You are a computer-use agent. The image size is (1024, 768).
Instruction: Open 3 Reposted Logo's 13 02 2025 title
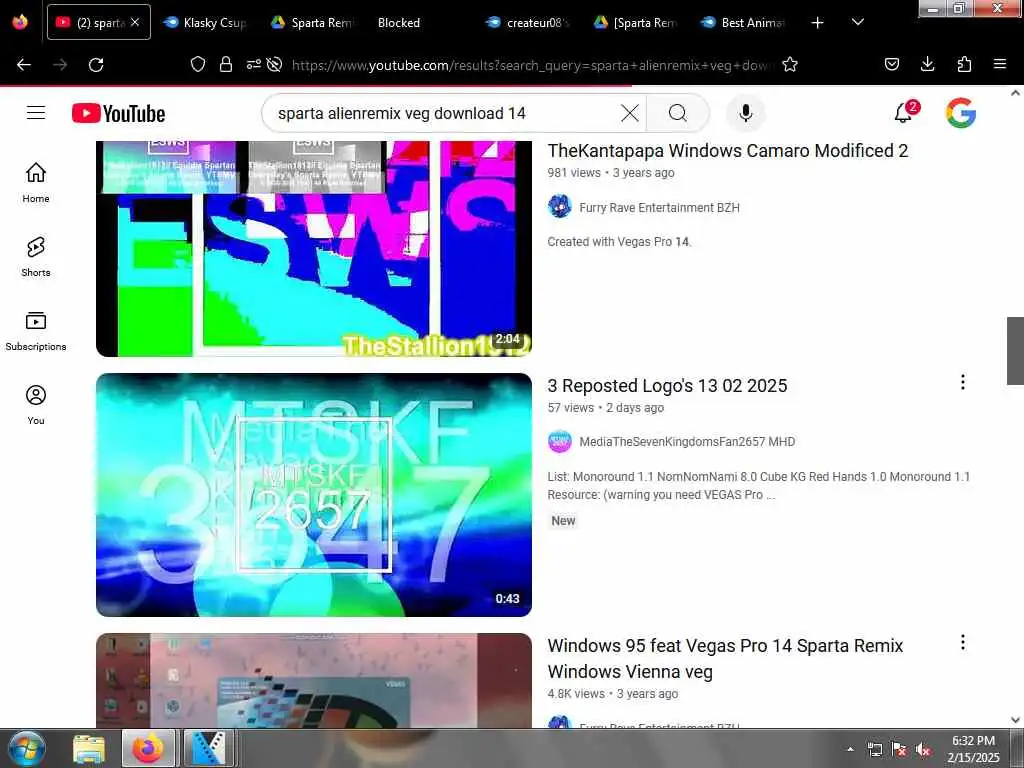click(x=667, y=386)
